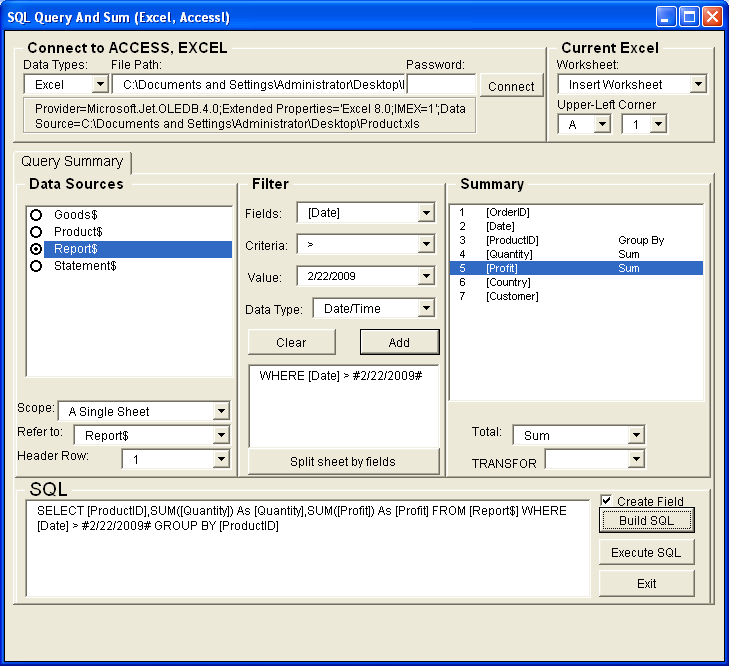The image size is (729, 666).
Task: Open the filter Criteria dropdown
Action: pos(425,245)
